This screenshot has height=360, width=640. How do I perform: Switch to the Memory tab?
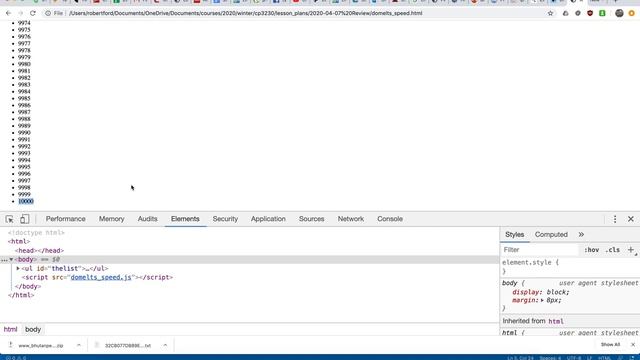(x=111, y=219)
